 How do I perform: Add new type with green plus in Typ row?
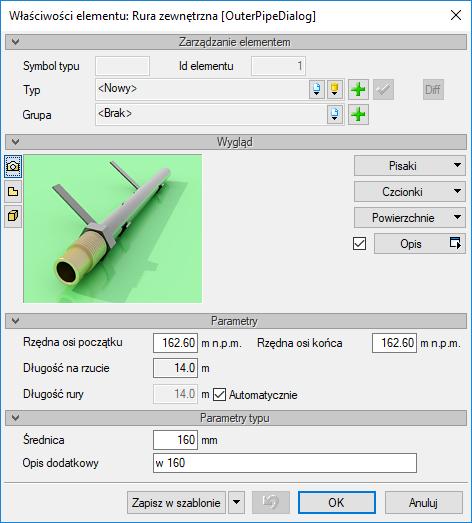click(358, 89)
